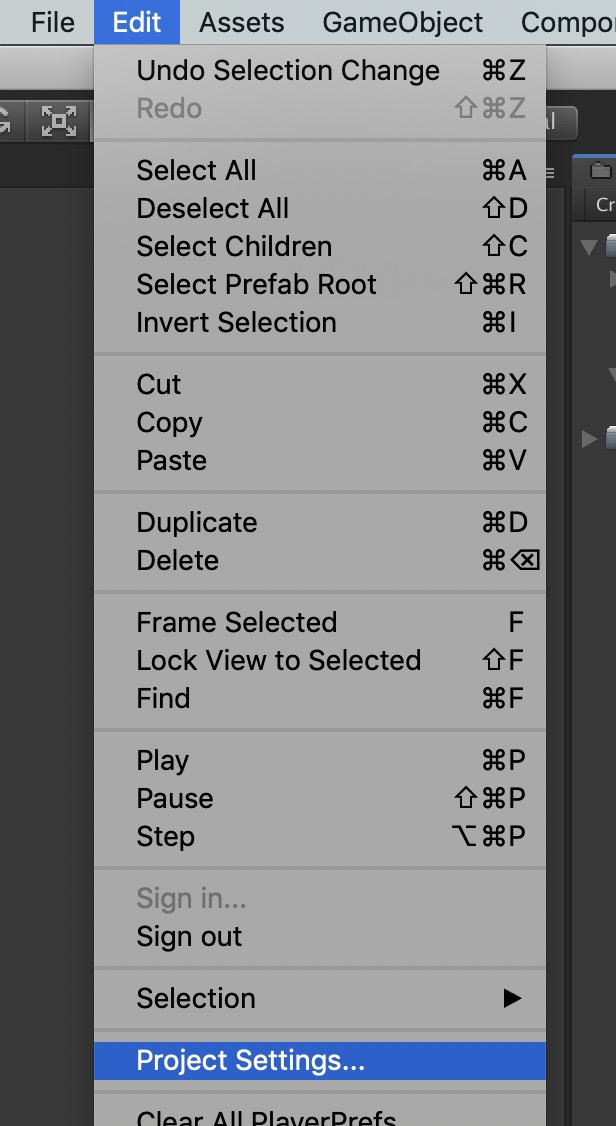Viewport: 616px width, 1126px height.
Task: Choose Undo Selection Change
Action: coord(288,71)
